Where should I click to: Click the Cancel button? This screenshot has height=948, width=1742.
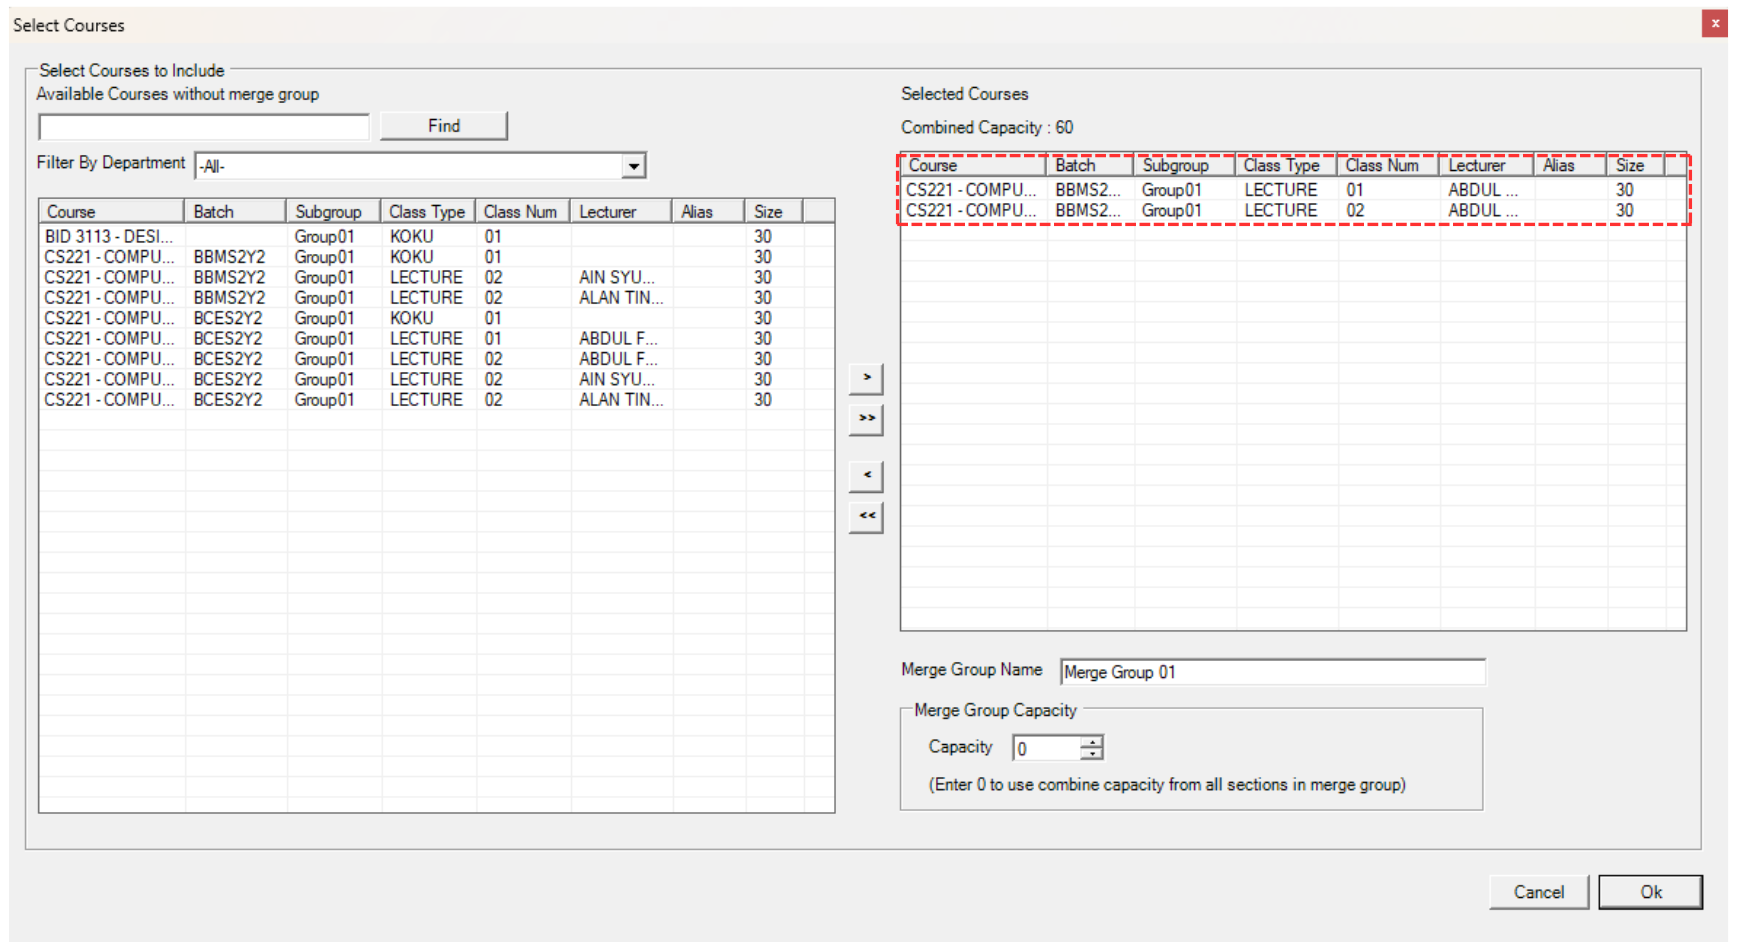(1538, 892)
